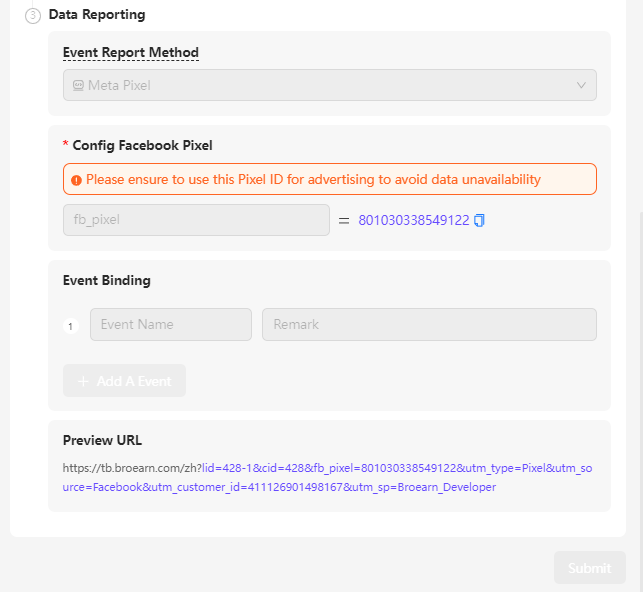Viewport: 643px width, 592px height.
Task: Click the equals sign beside fb_pixel
Action: (x=344, y=220)
